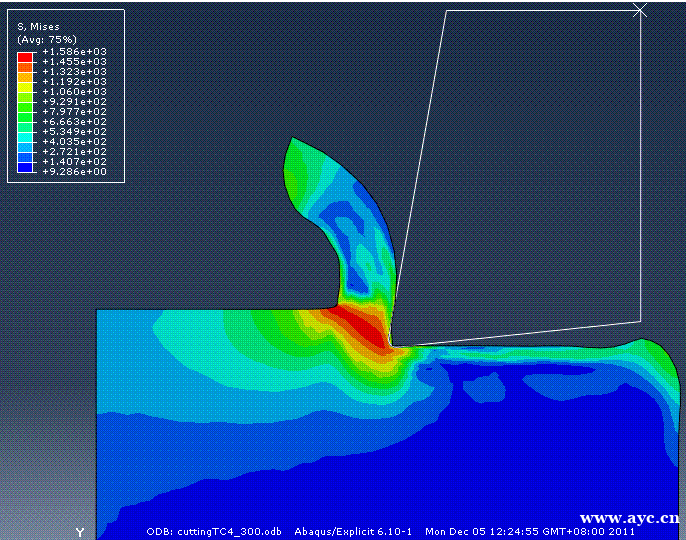
Task: Select the maximum value +1.586e+03 in legend
Action: coord(73,52)
